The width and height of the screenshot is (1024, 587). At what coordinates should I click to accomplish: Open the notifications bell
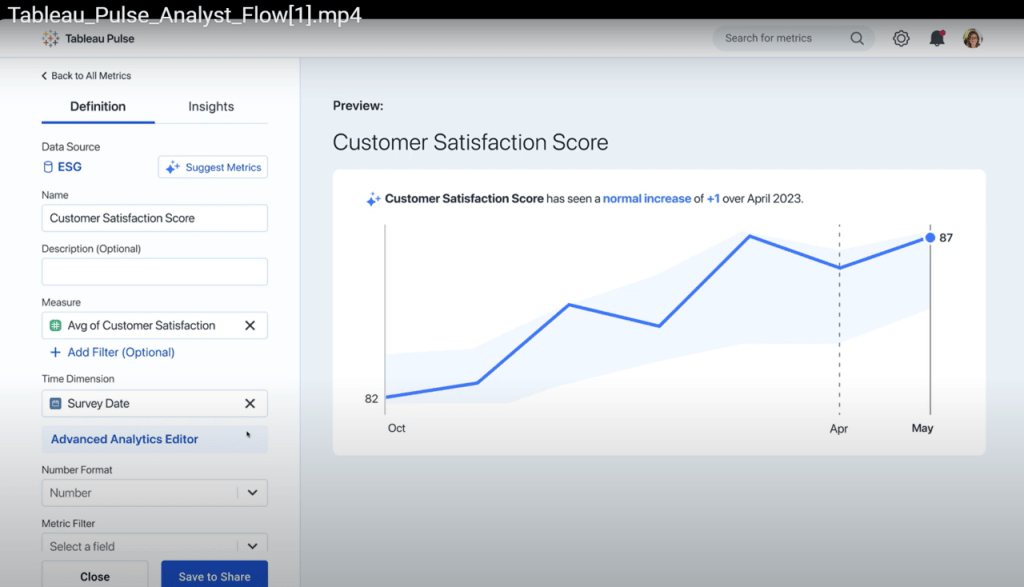[x=937, y=38]
